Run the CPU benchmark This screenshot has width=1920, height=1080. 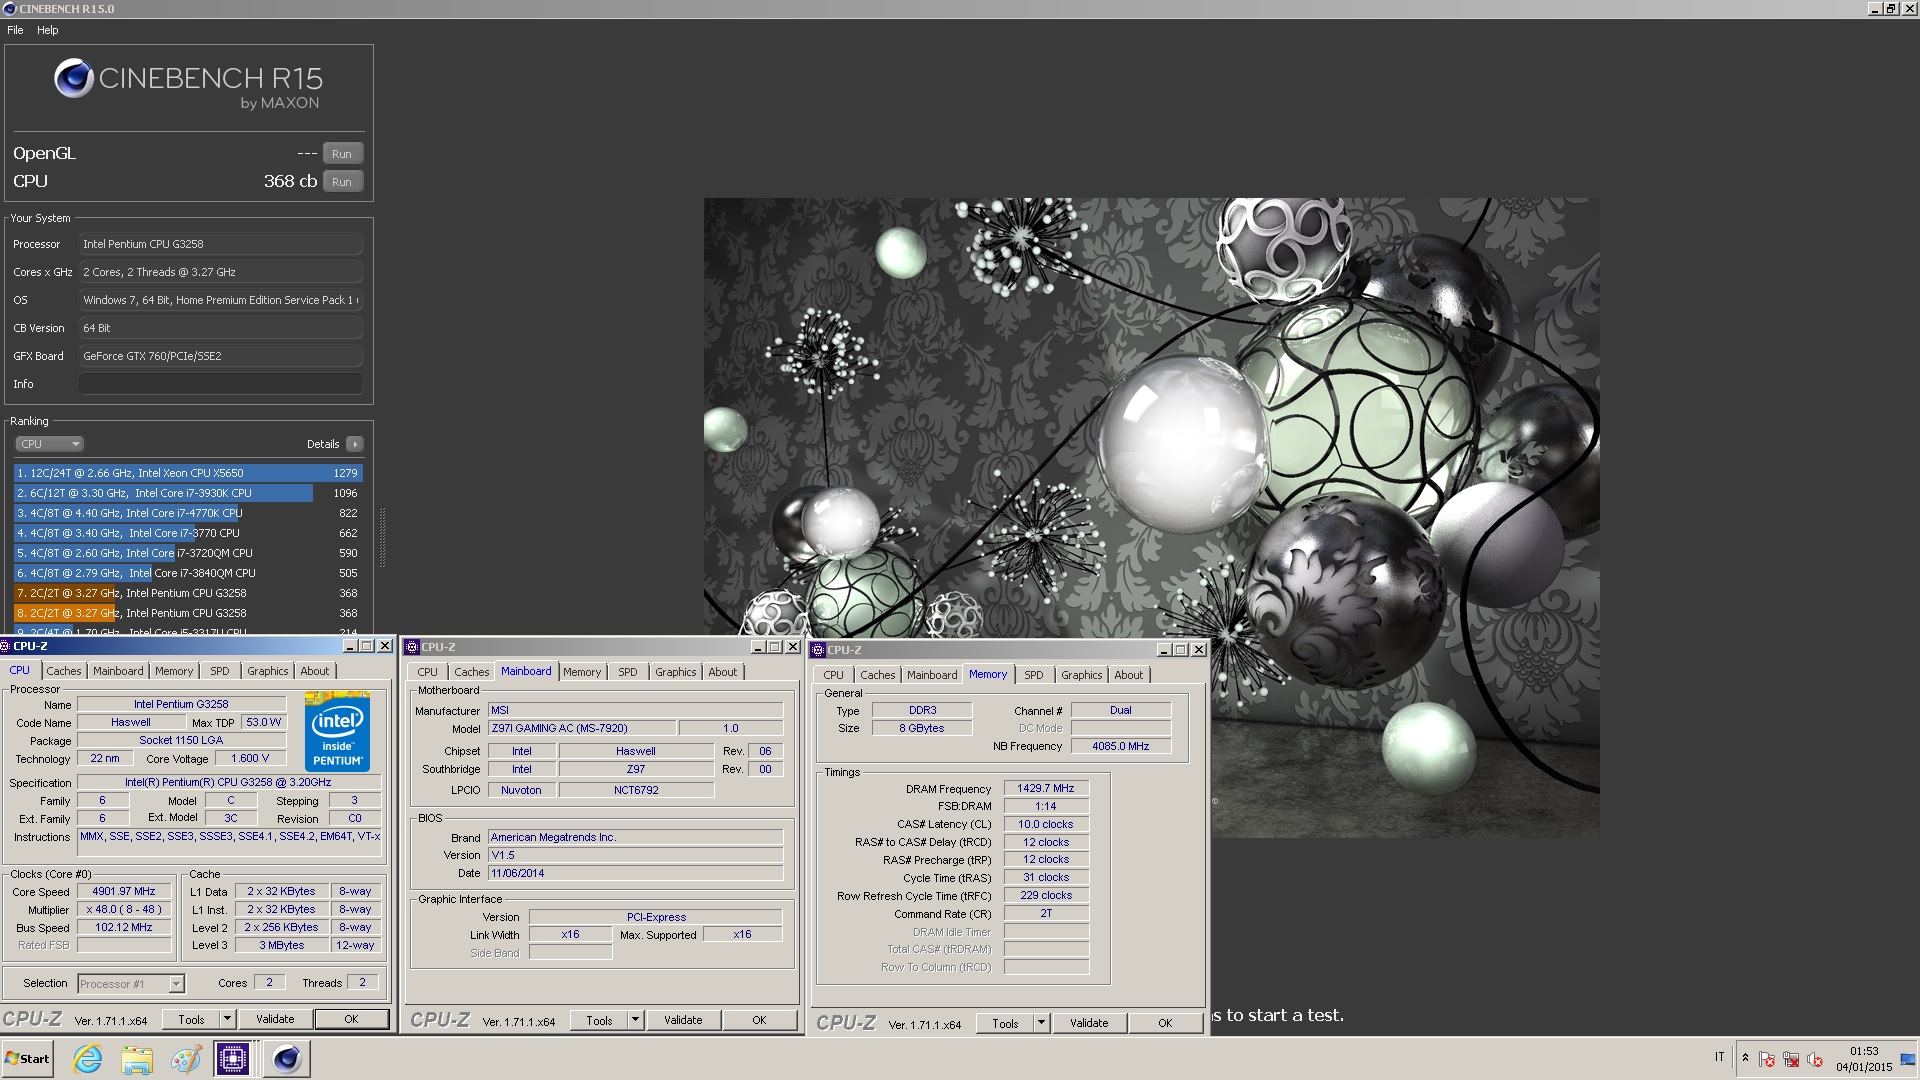click(342, 182)
